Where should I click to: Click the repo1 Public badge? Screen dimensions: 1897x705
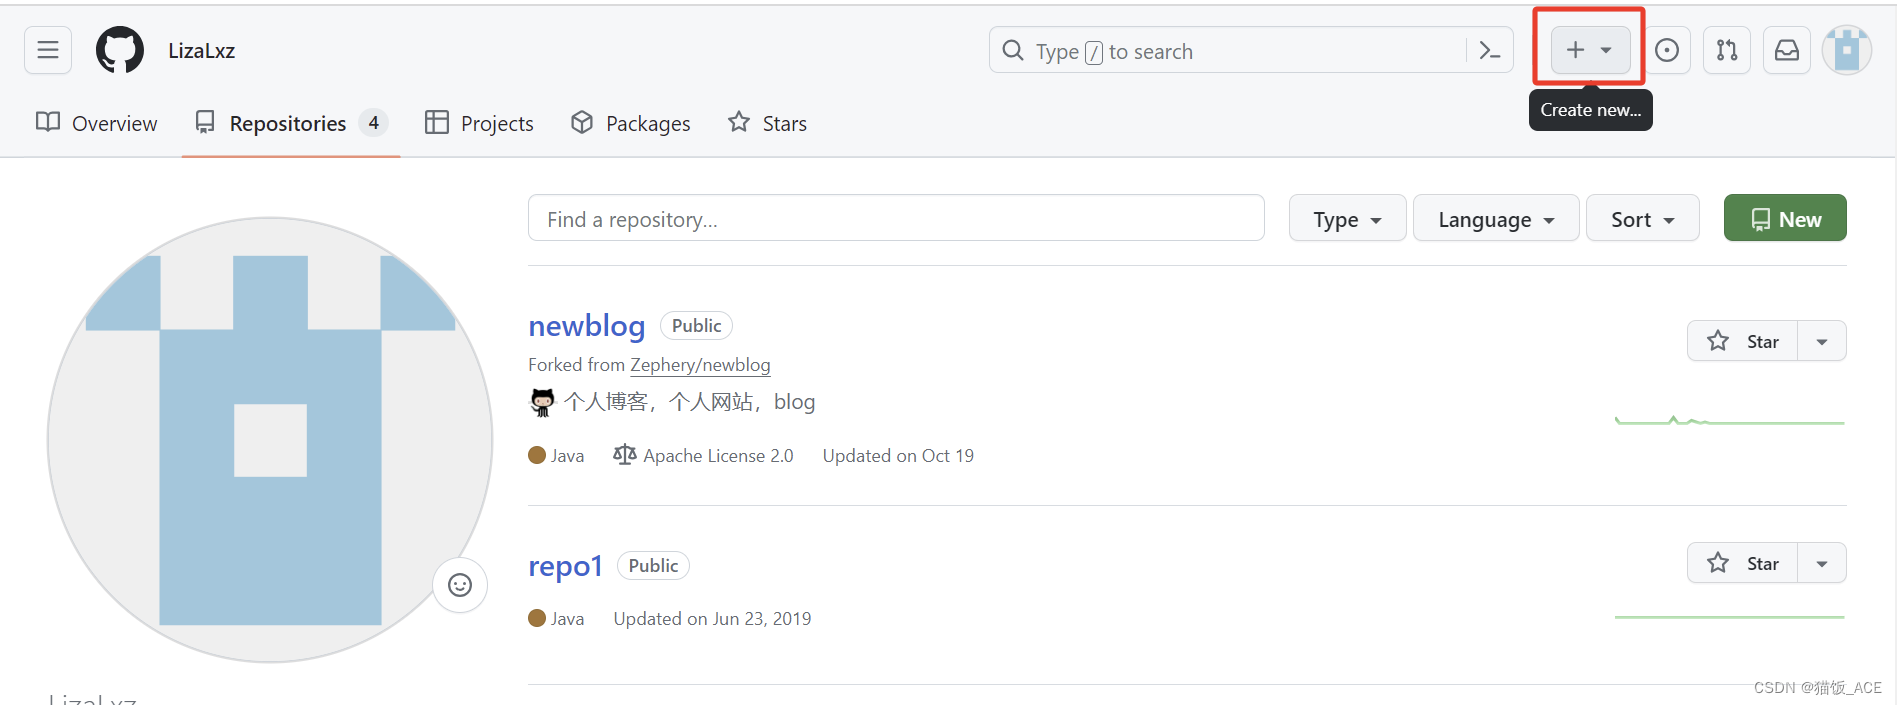click(x=653, y=566)
